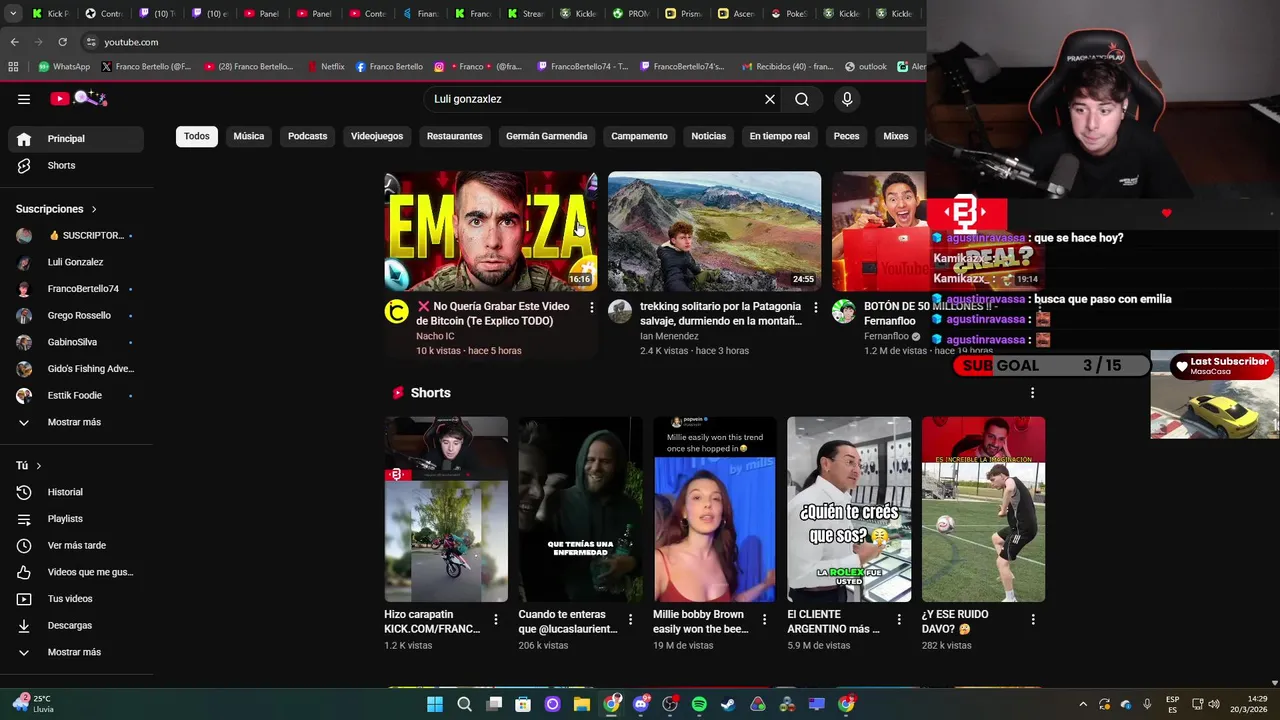Click the magnifier search button

point(802,99)
